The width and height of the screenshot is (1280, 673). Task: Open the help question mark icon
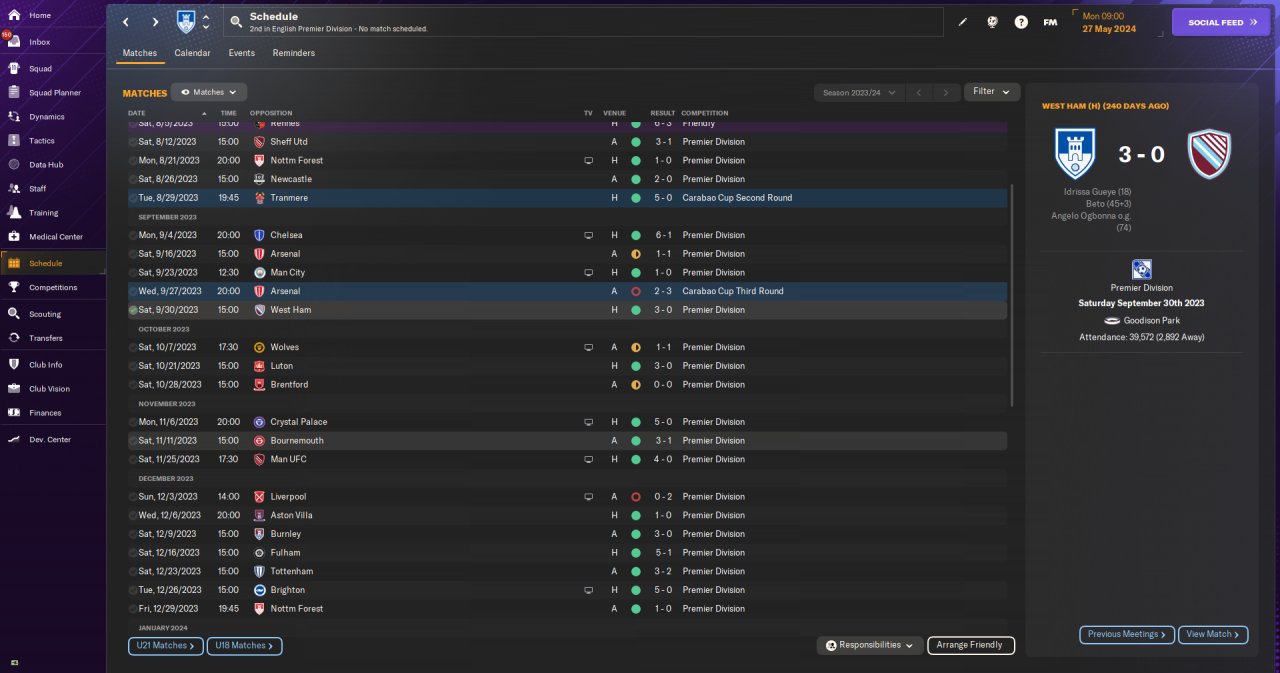click(x=1021, y=22)
